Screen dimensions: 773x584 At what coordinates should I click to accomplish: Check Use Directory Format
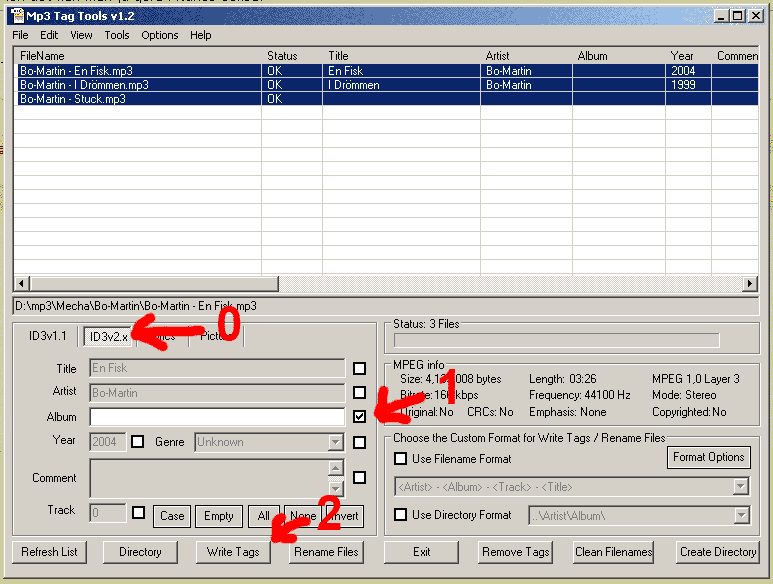click(400, 515)
